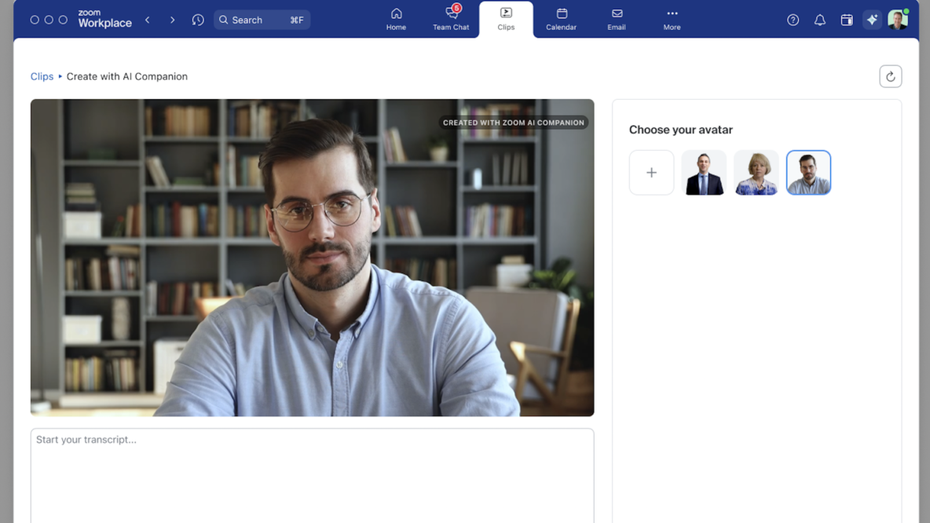Click the refresh button
Image resolution: width=930 pixels, height=523 pixels.
coord(890,77)
